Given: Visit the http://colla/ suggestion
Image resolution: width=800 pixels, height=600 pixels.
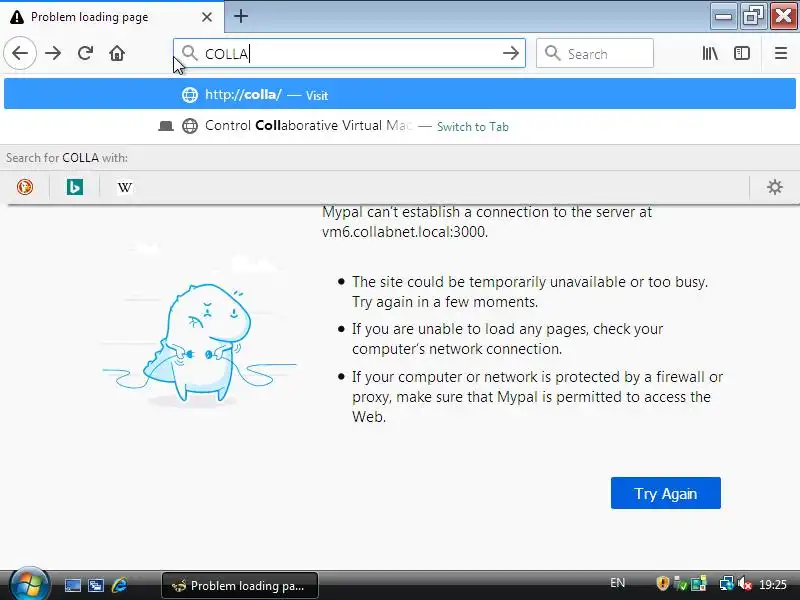Looking at the screenshot, I should click(400, 94).
